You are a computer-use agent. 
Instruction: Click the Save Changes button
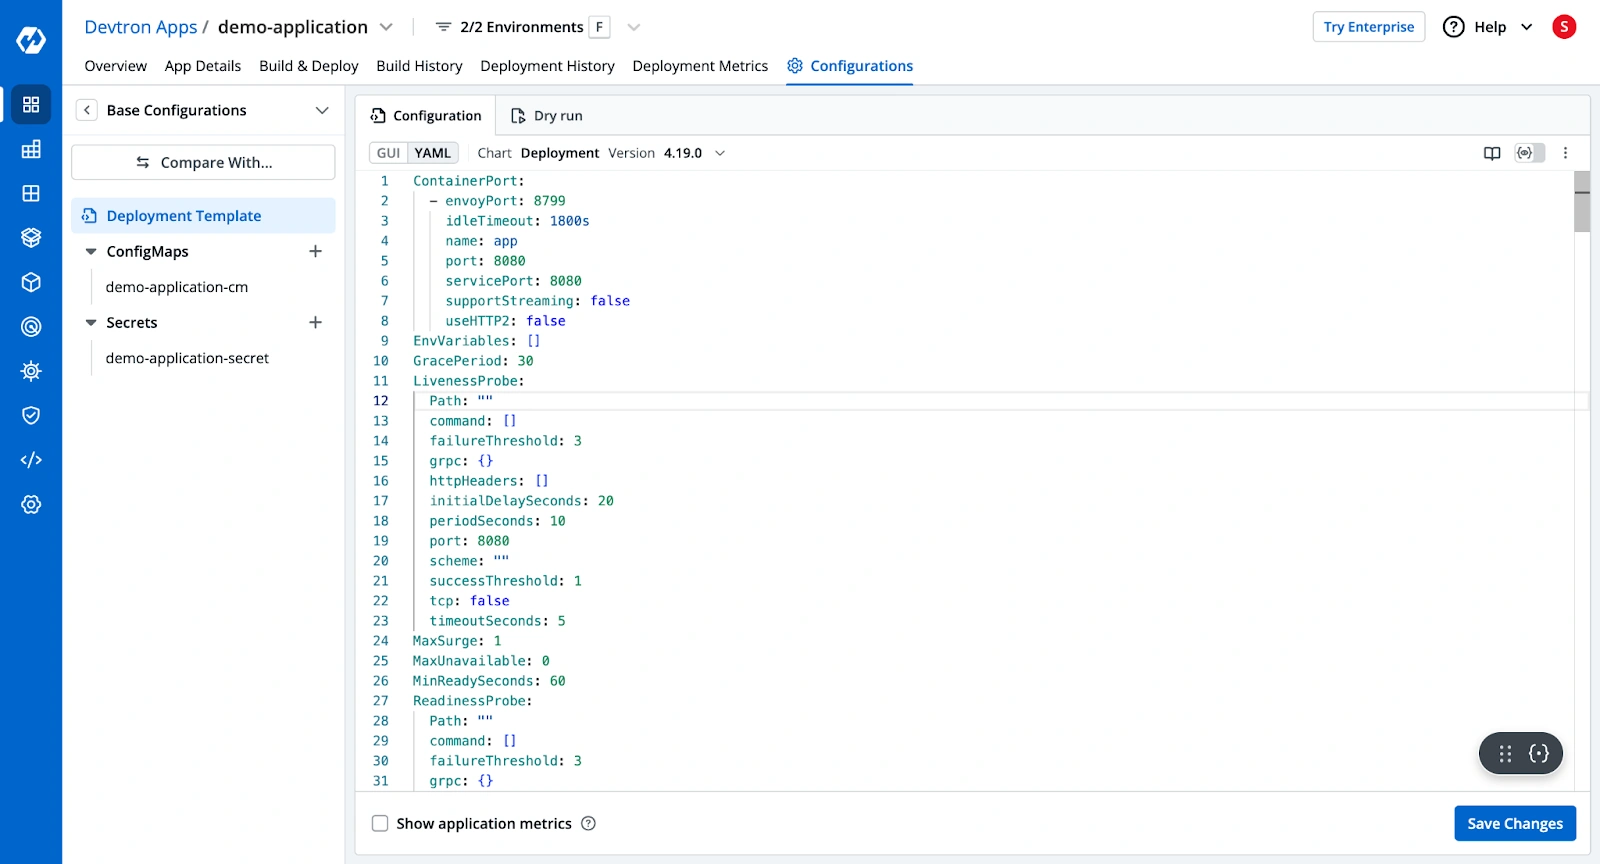[1515, 823]
